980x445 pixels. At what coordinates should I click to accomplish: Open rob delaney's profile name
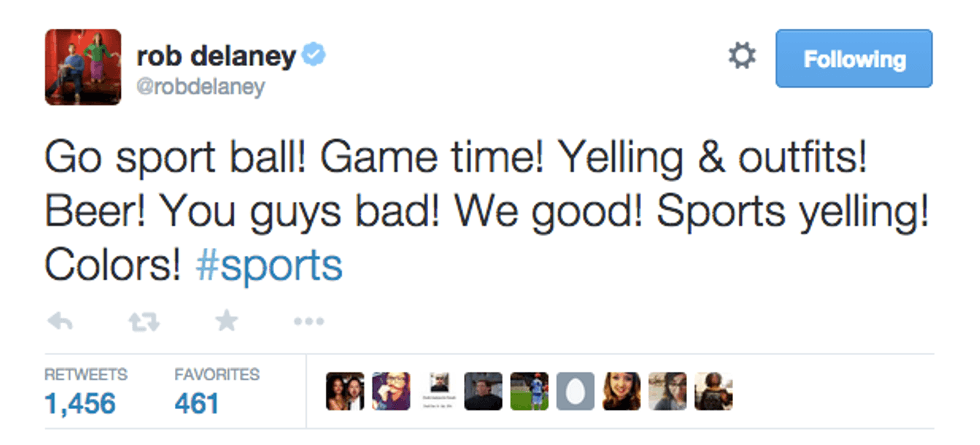[x=215, y=57]
